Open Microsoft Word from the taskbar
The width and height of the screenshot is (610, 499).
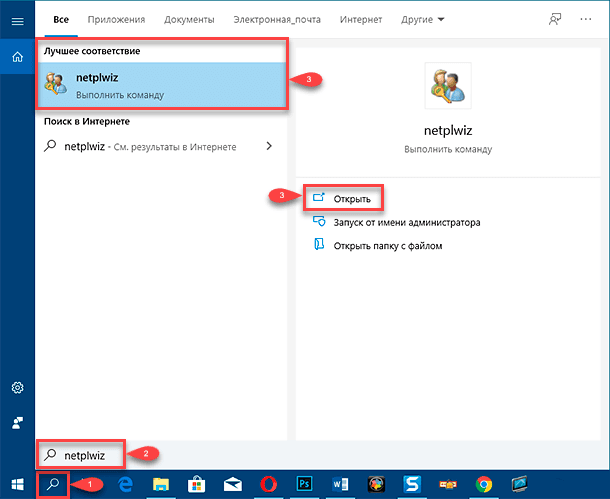[340, 484]
